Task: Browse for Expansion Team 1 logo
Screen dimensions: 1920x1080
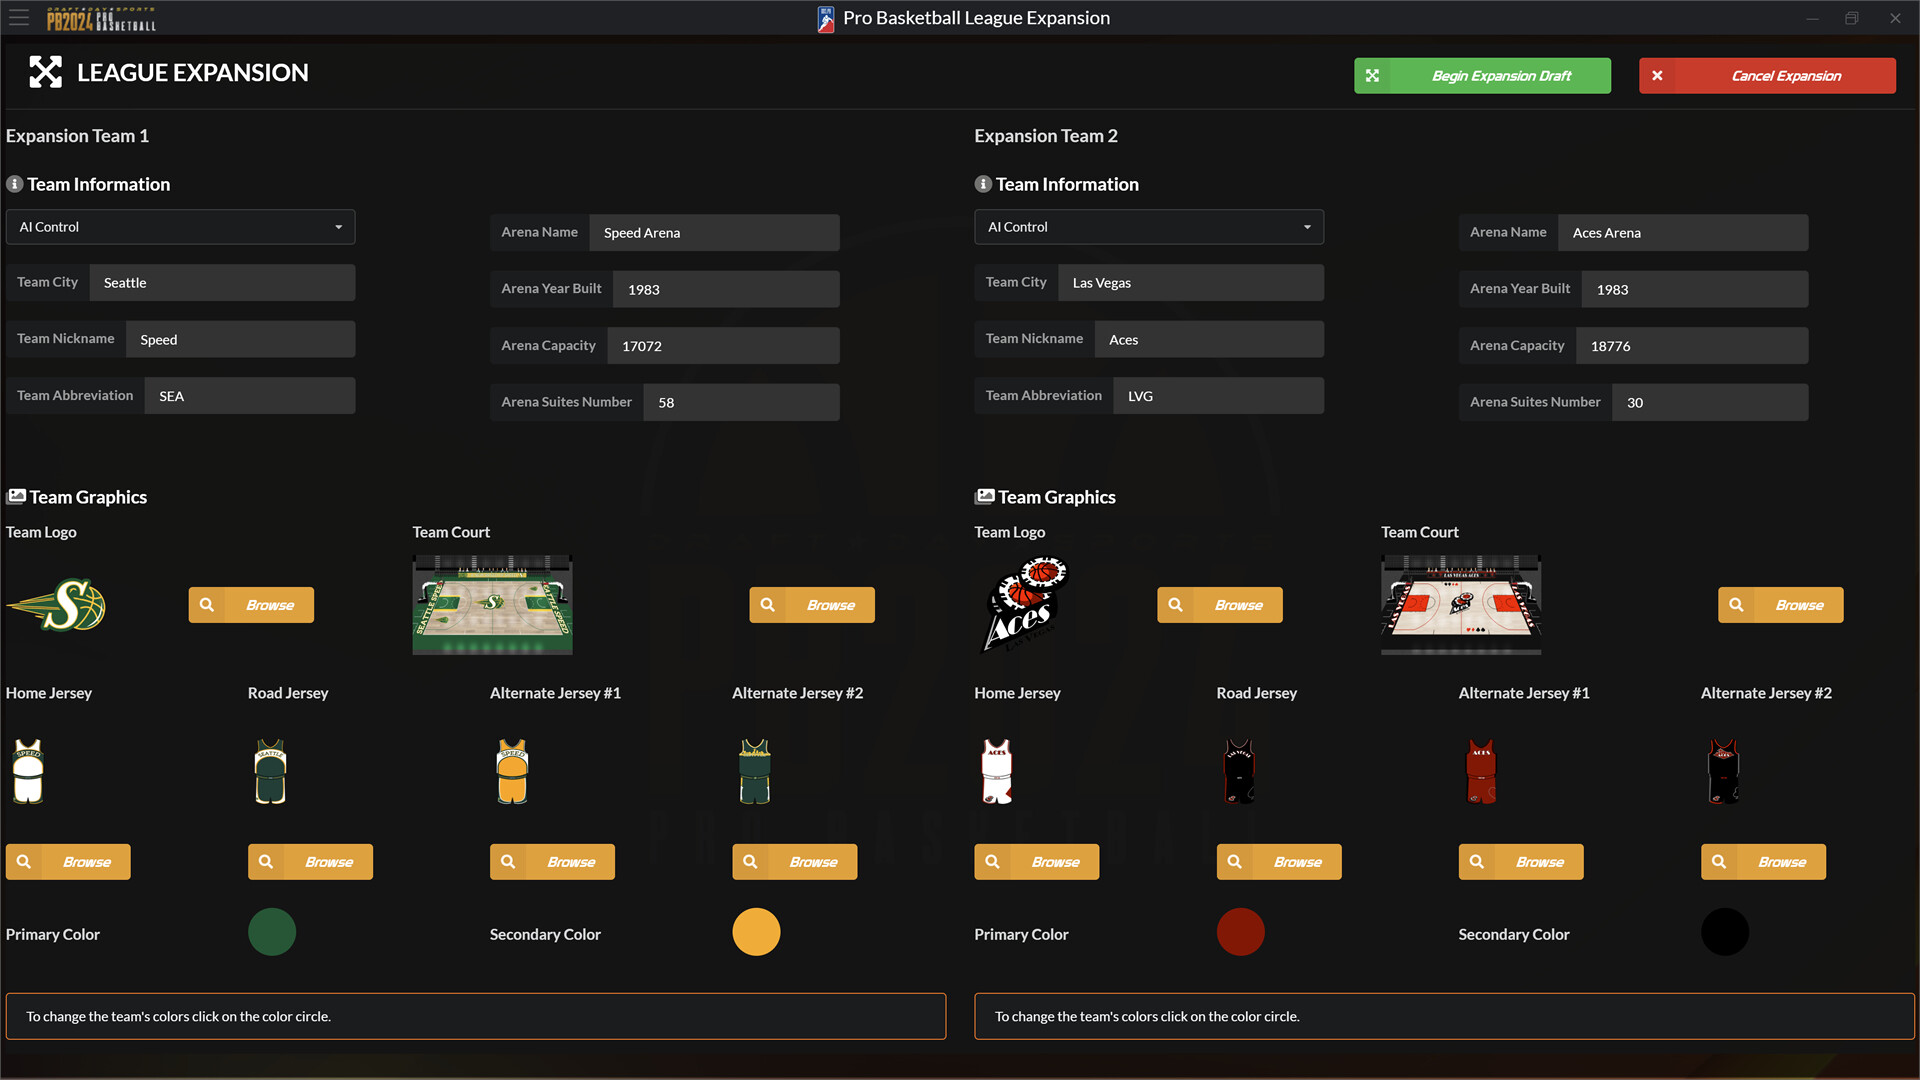Action: tap(251, 605)
